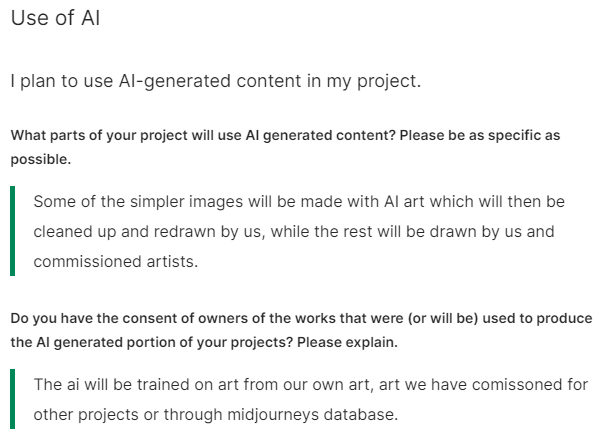Click the 'Use of AI' heading

click(55, 20)
